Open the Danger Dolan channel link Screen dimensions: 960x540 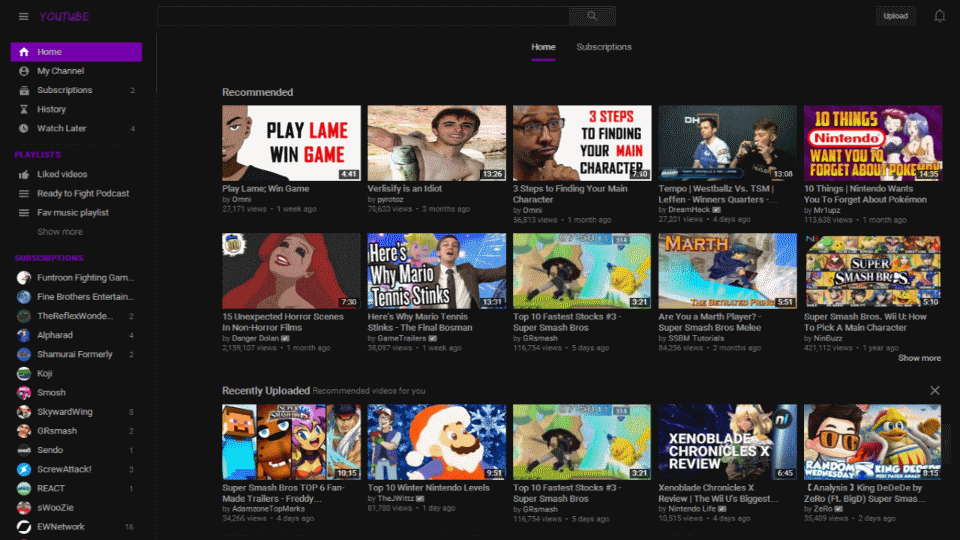255,338
